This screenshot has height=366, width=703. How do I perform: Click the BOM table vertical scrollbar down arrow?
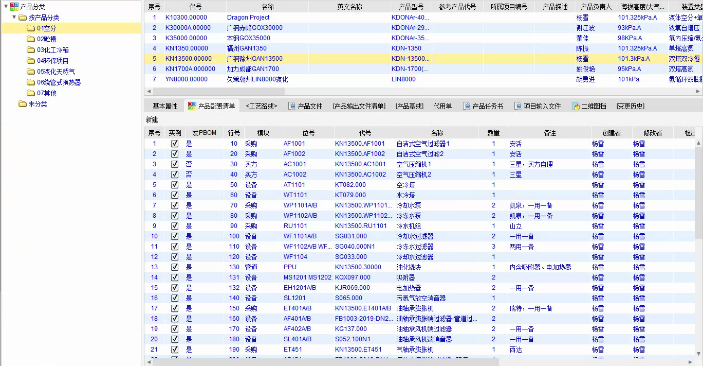(699, 354)
